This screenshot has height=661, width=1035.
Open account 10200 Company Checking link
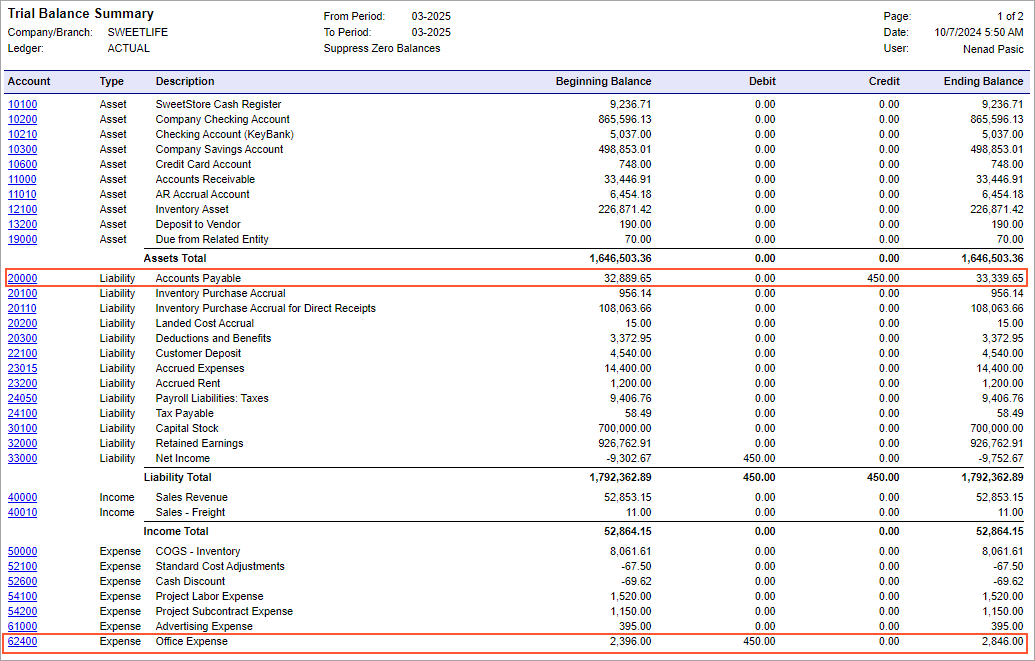(x=22, y=119)
